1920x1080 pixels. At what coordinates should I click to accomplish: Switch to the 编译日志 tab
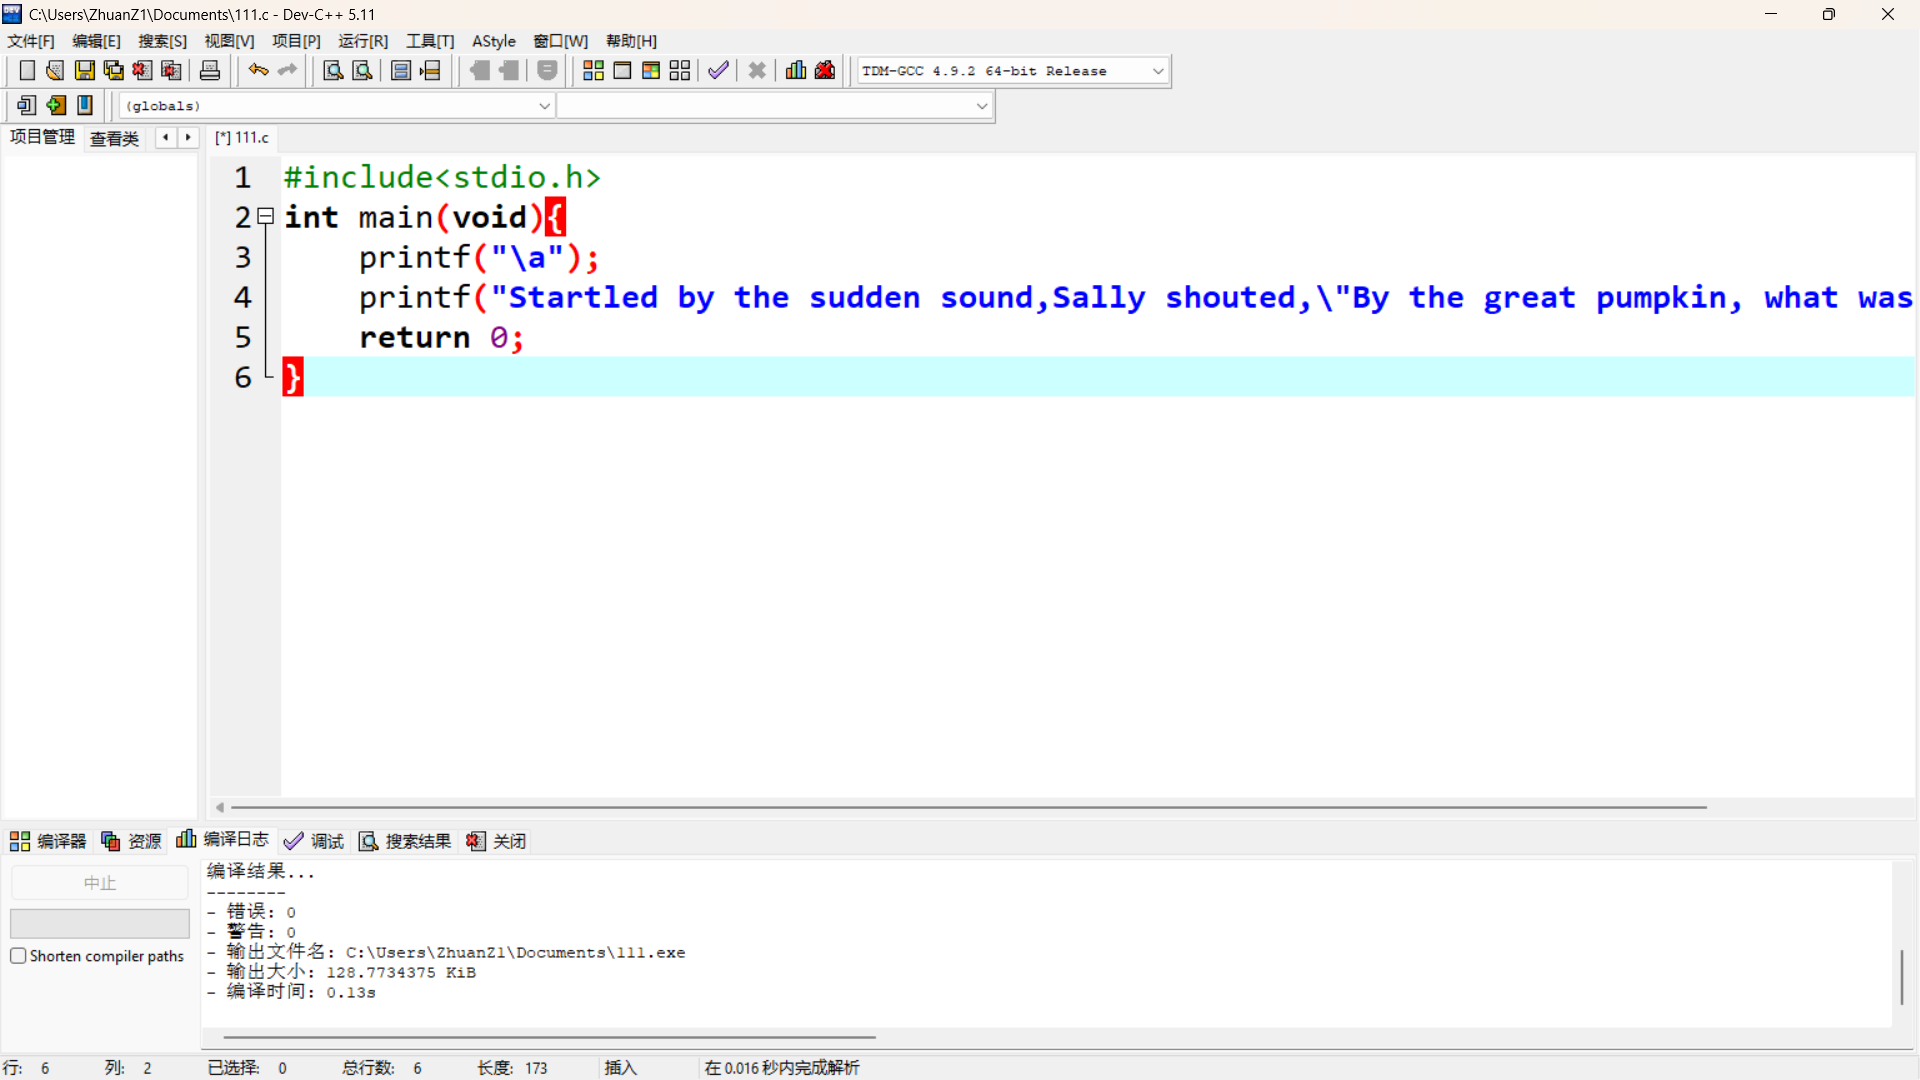pos(223,840)
